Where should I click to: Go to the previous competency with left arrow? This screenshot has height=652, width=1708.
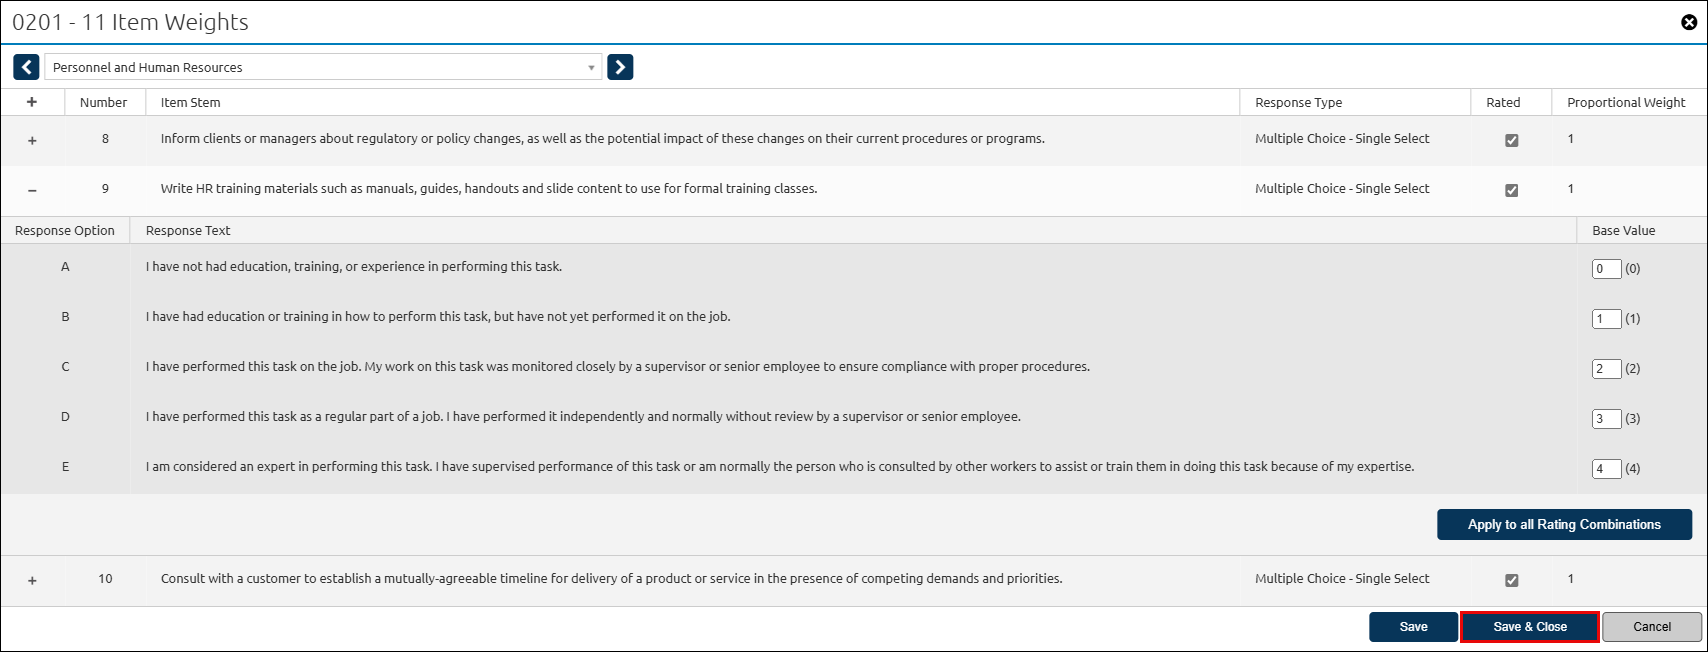click(x=26, y=67)
